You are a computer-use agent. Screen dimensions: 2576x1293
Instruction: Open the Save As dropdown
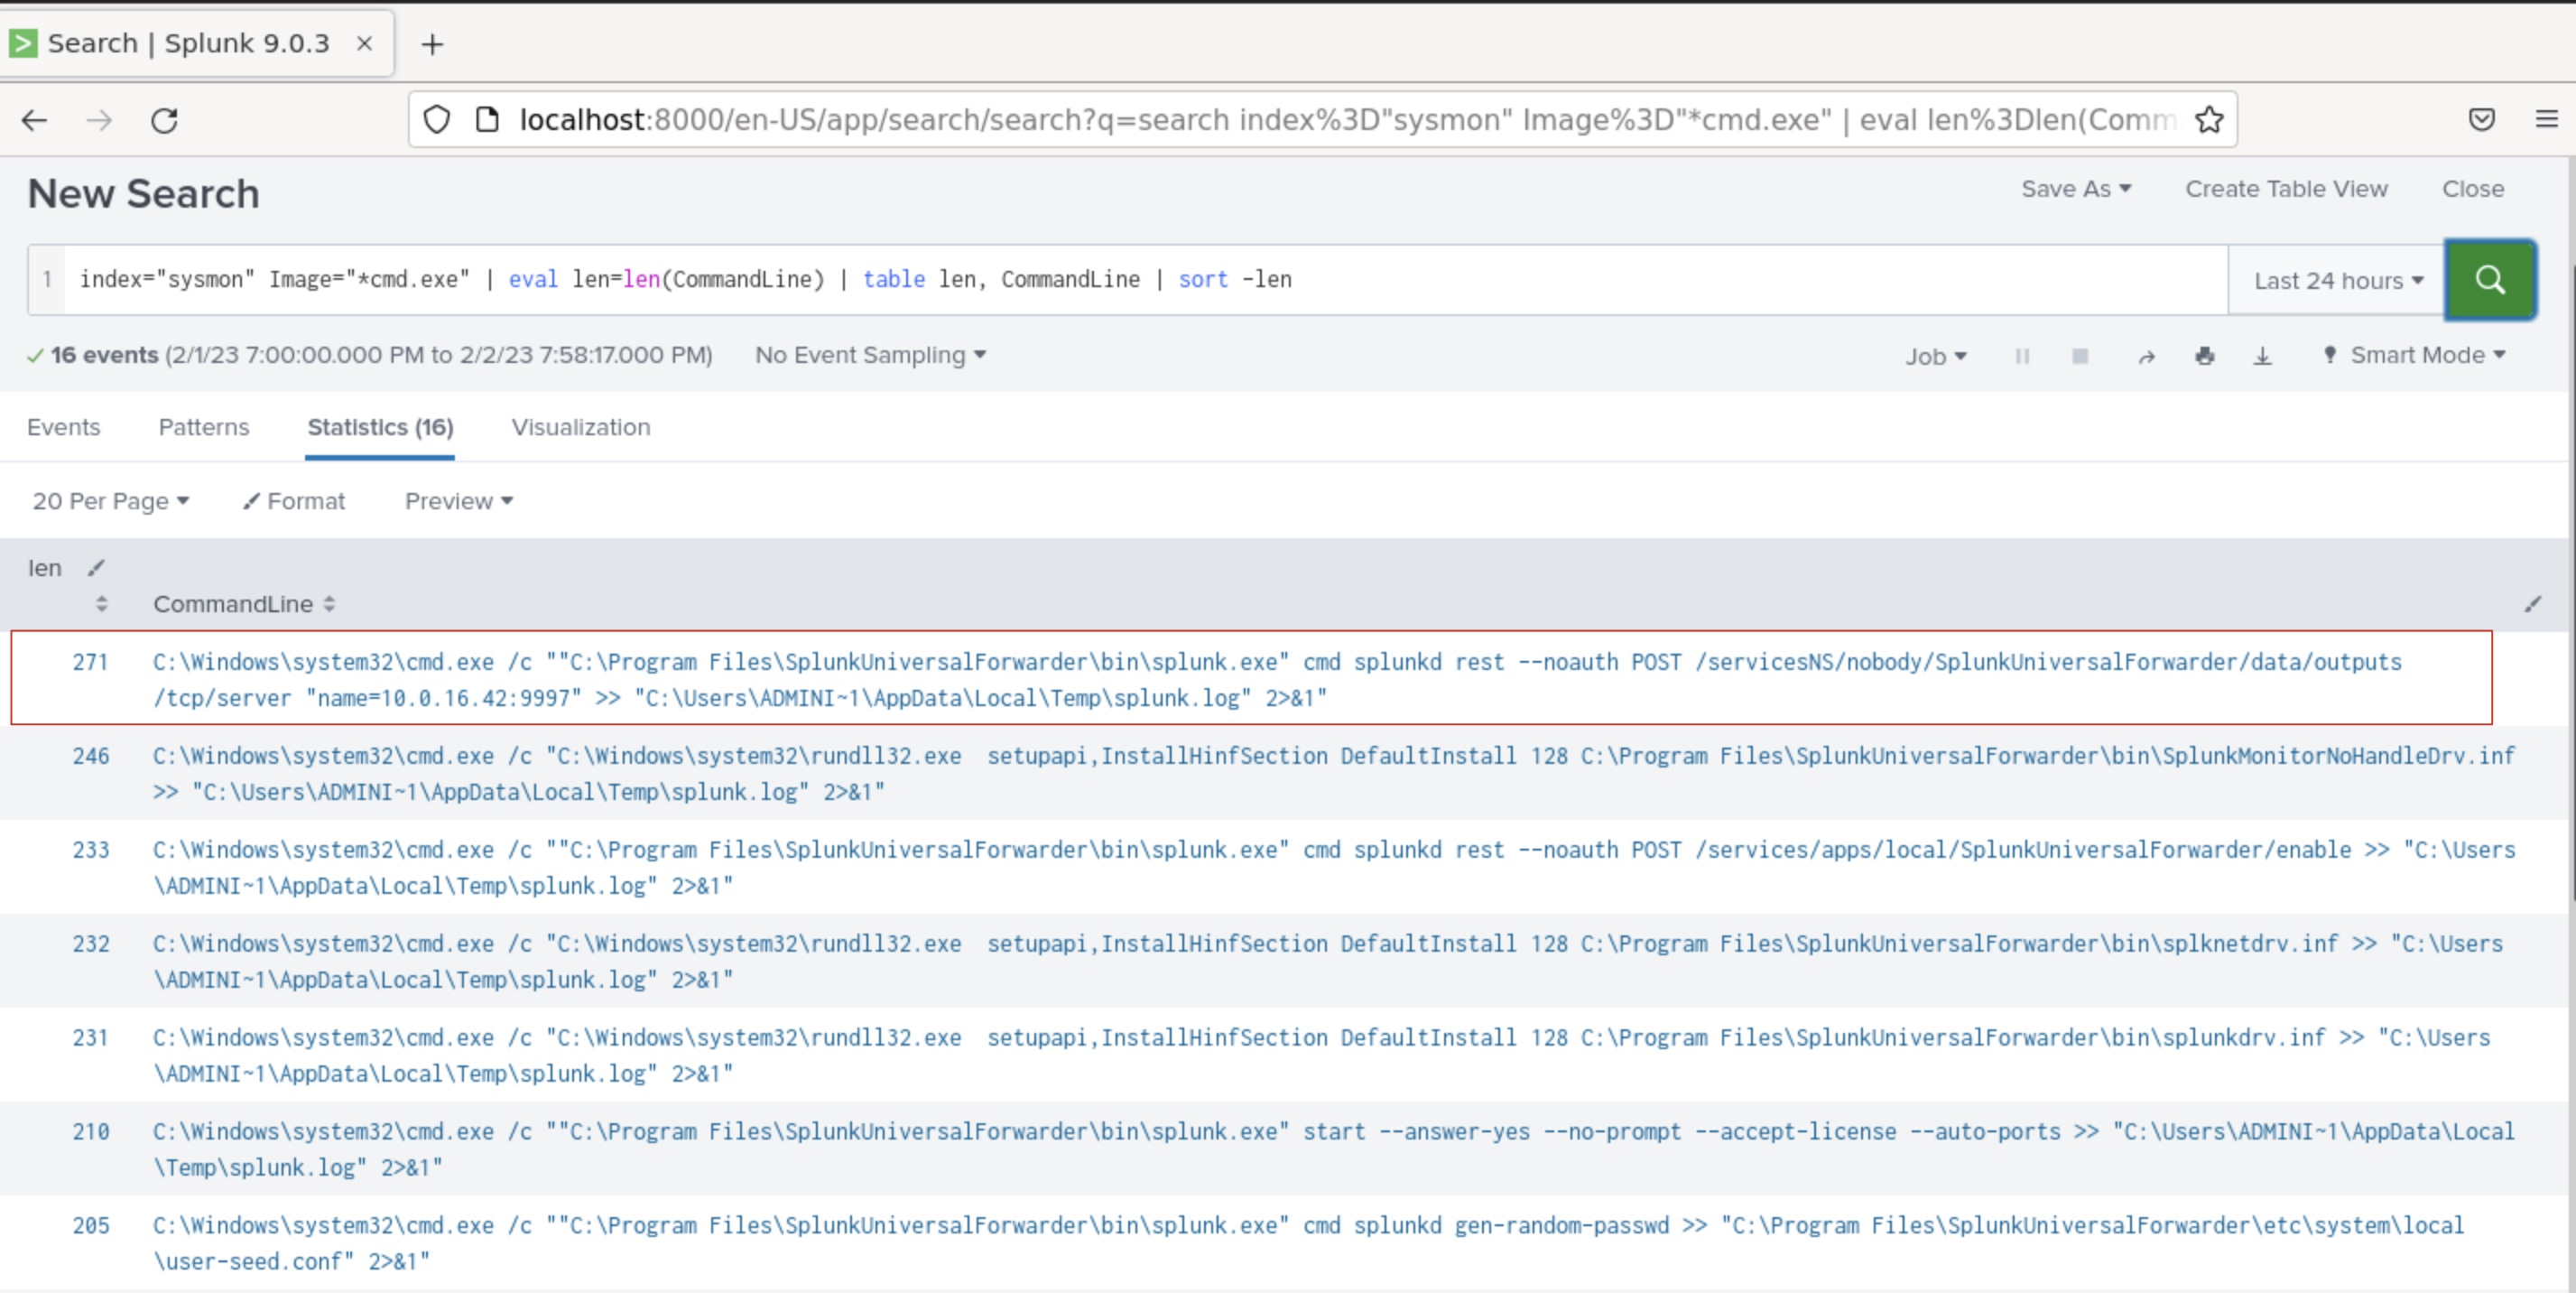(2076, 189)
